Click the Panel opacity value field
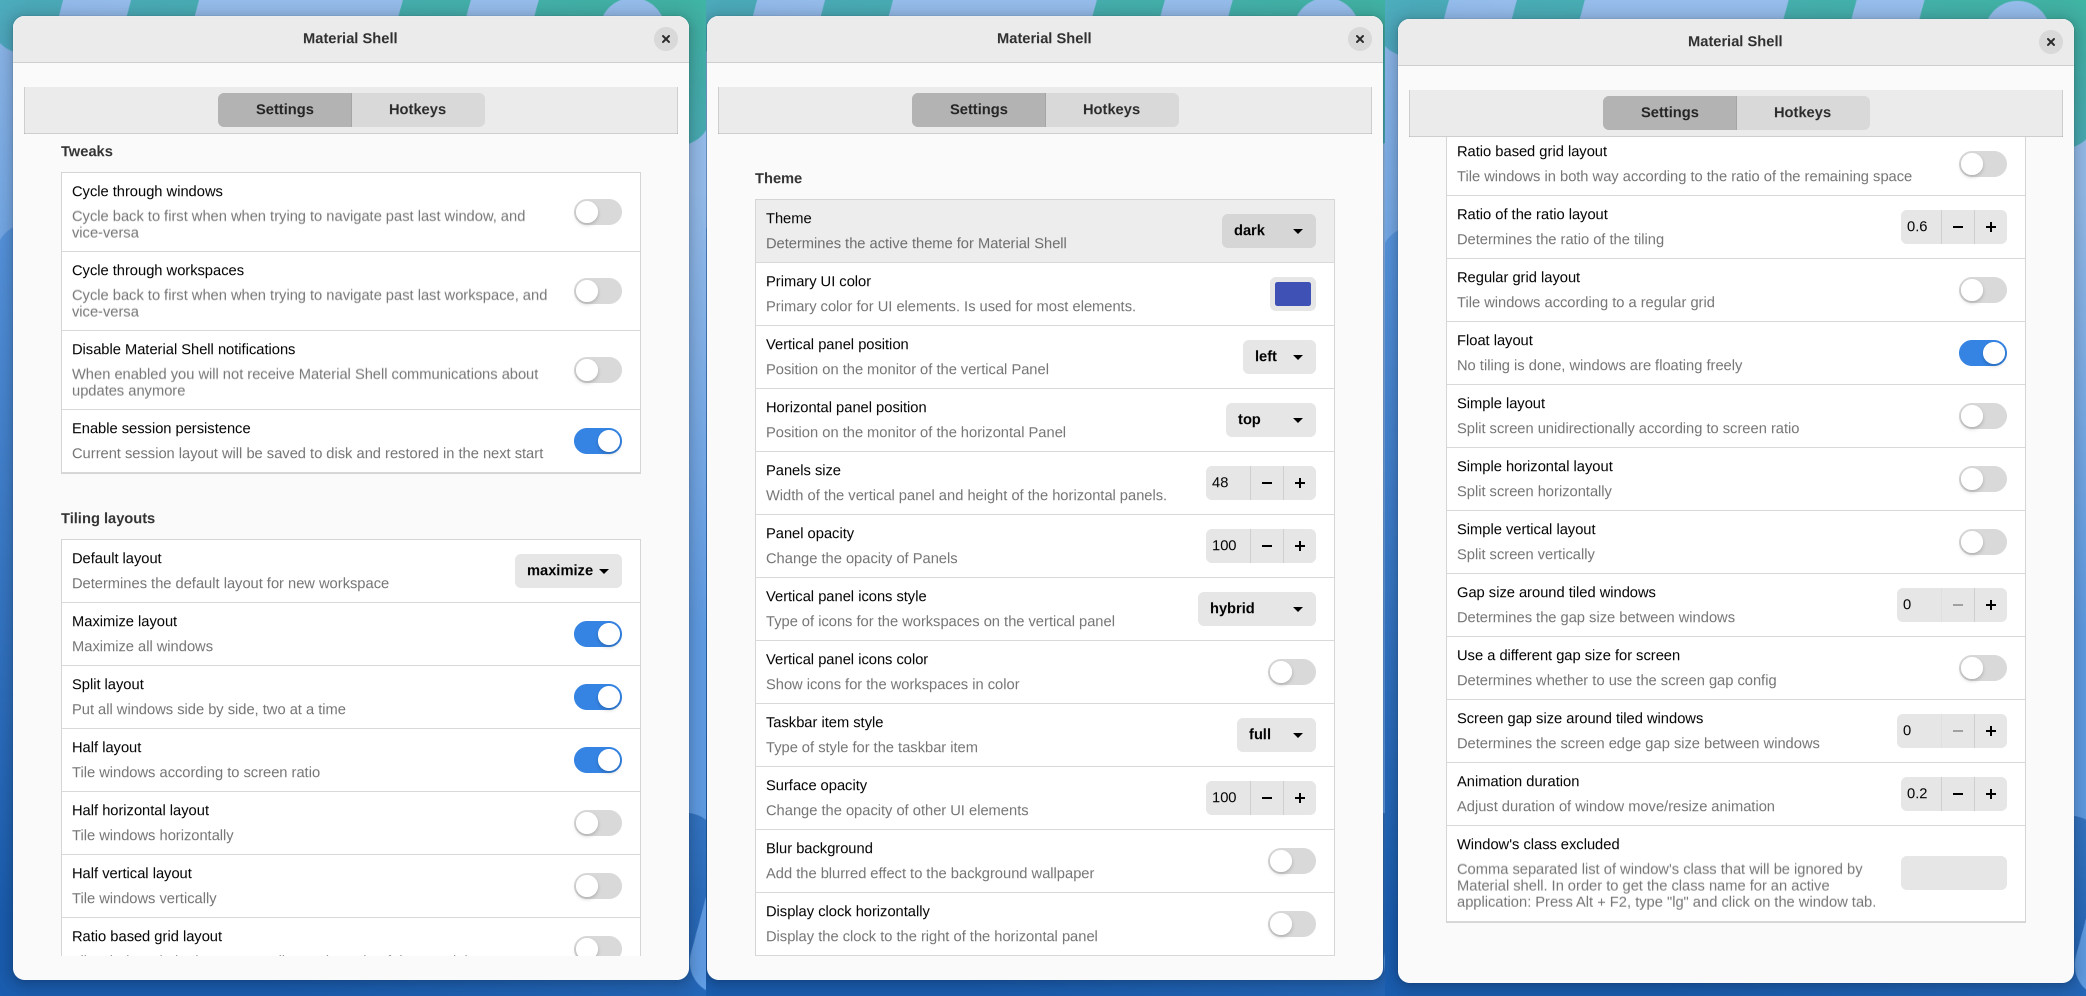The width and height of the screenshot is (2086, 996). click(1227, 546)
